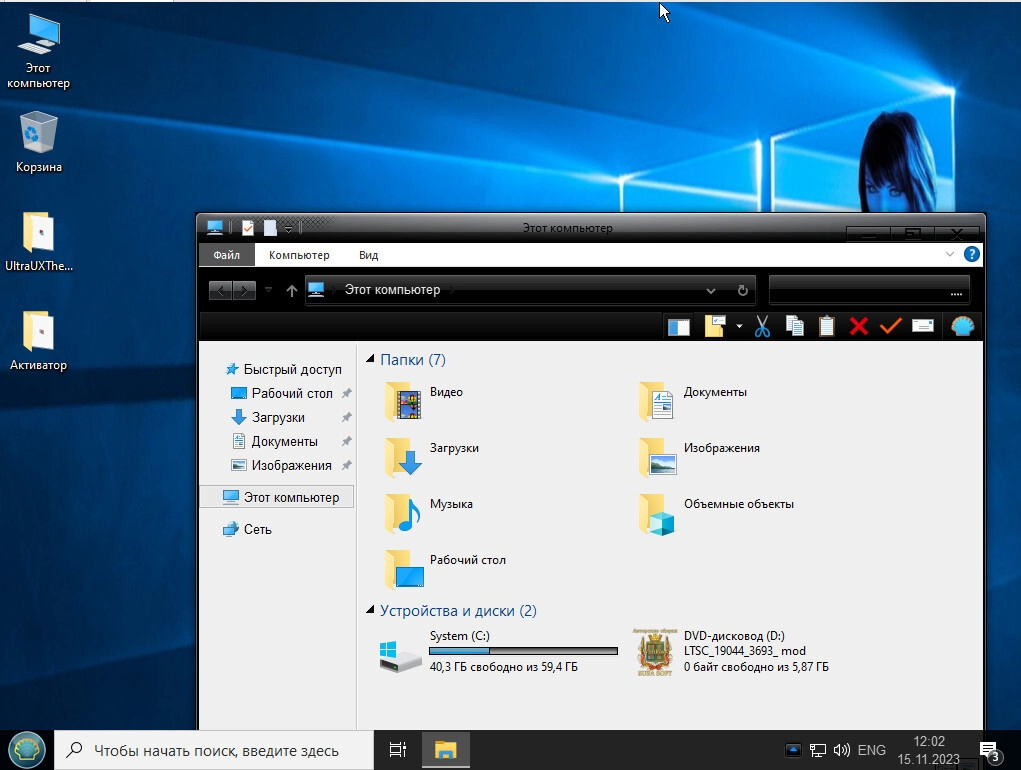Click the scissors Cut icon

coord(762,326)
